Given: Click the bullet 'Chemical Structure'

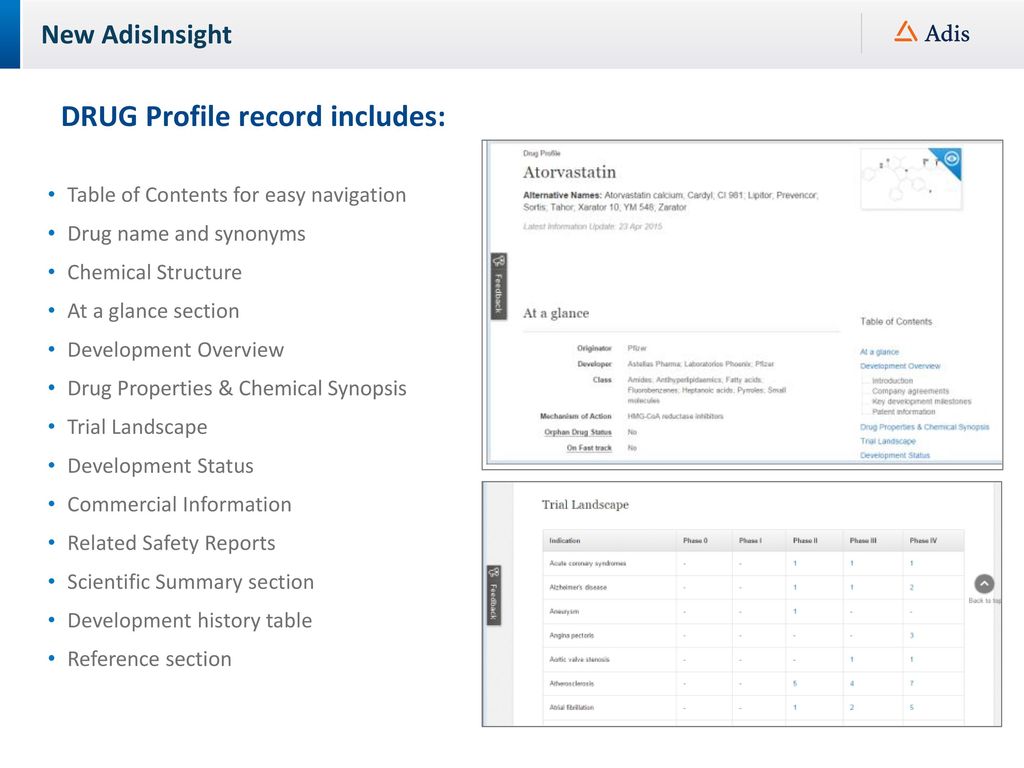Looking at the screenshot, I should 154,272.
